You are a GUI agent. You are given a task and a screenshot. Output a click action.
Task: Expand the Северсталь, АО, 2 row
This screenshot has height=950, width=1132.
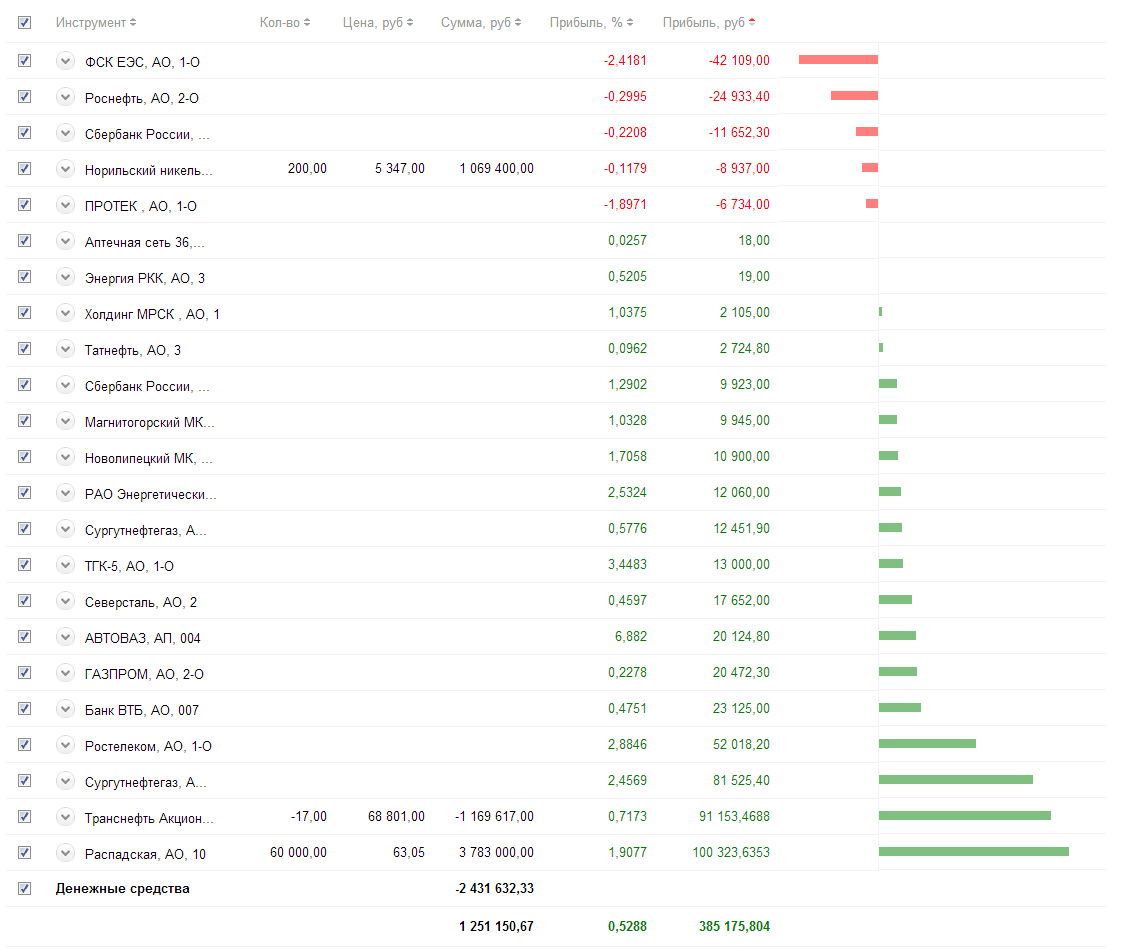point(66,601)
